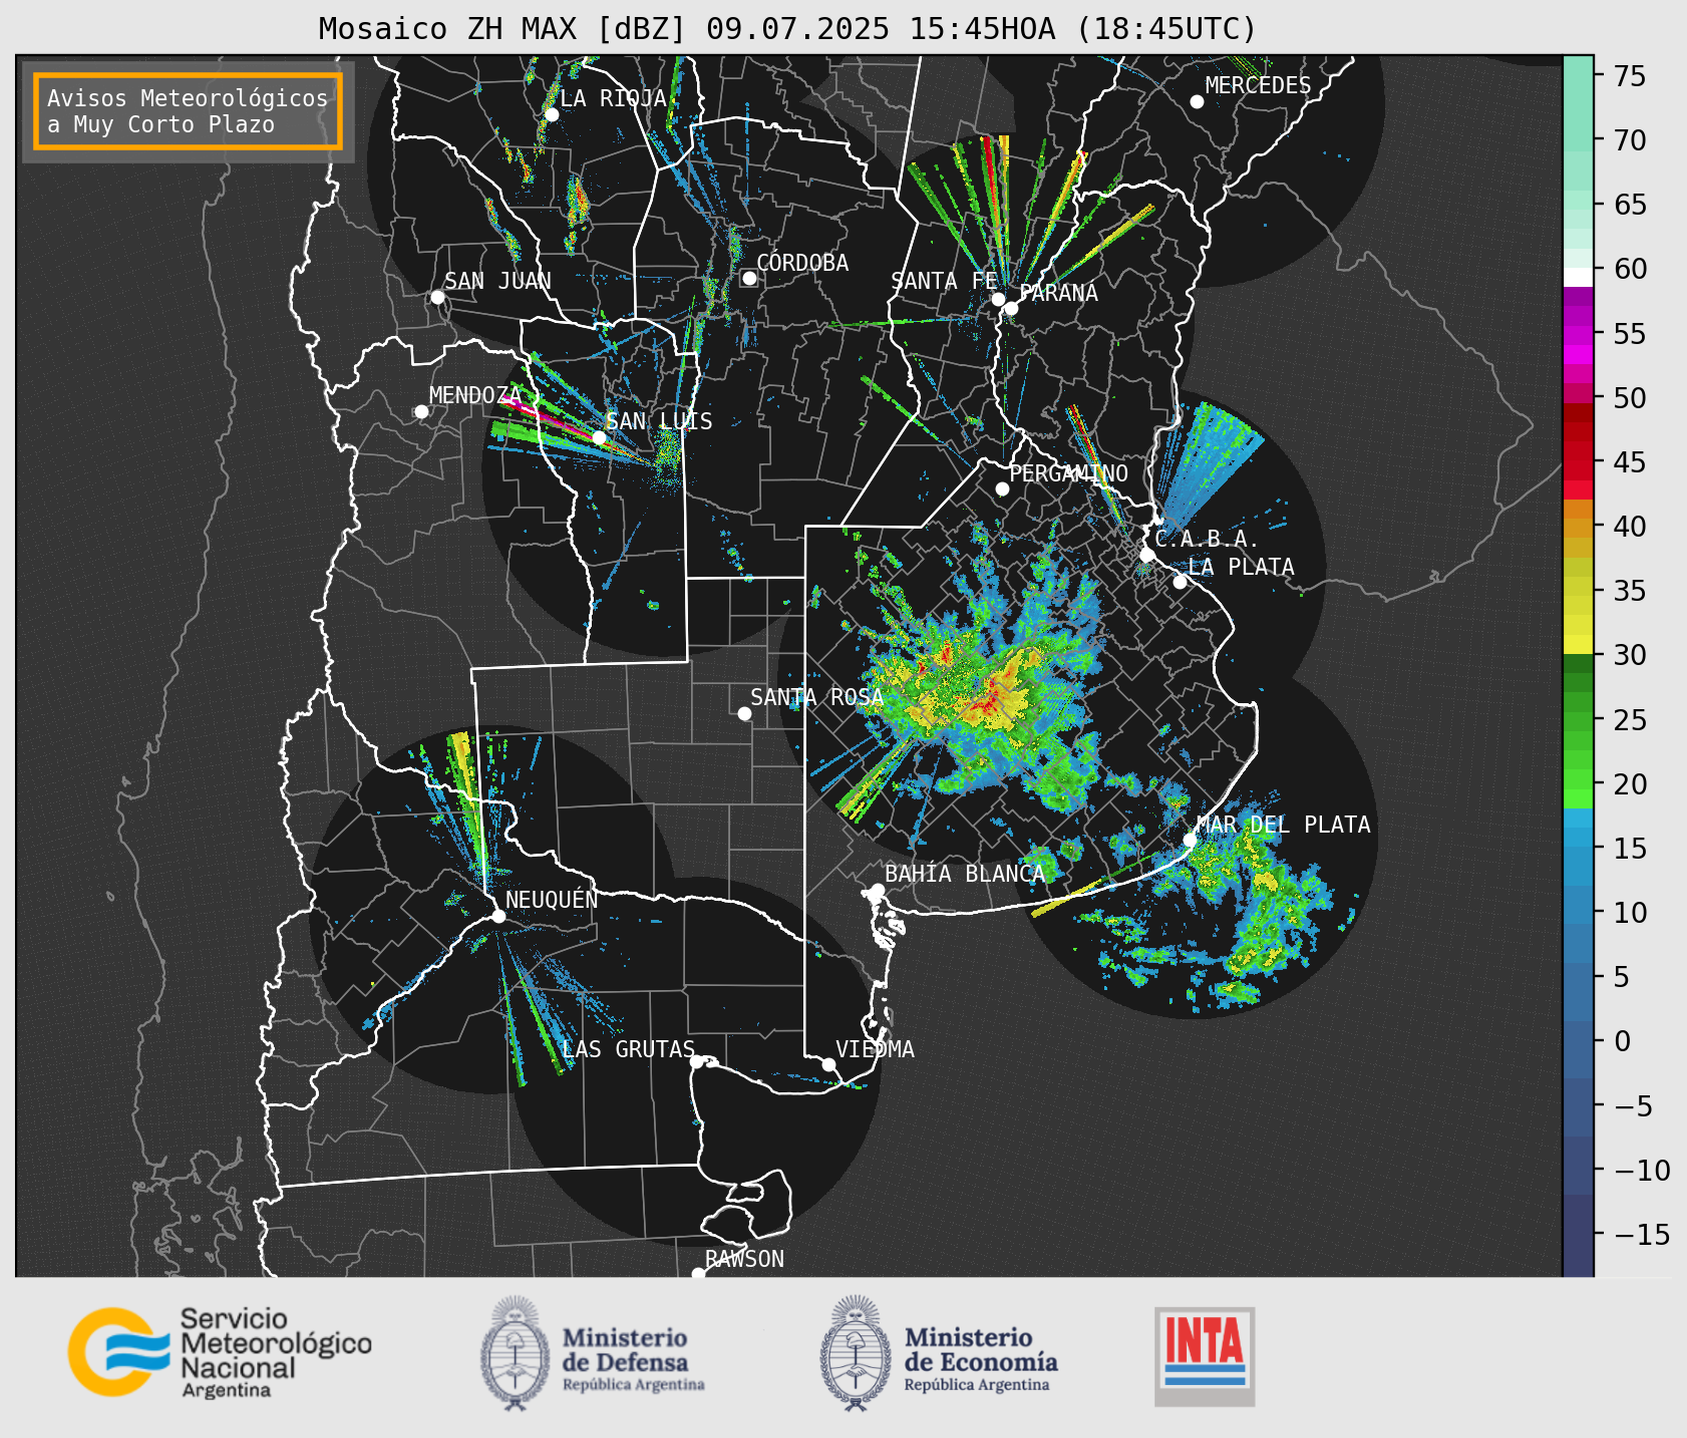Click the magenta 55 dBZ color band
Image resolution: width=1687 pixels, height=1438 pixels.
[1578, 334]
